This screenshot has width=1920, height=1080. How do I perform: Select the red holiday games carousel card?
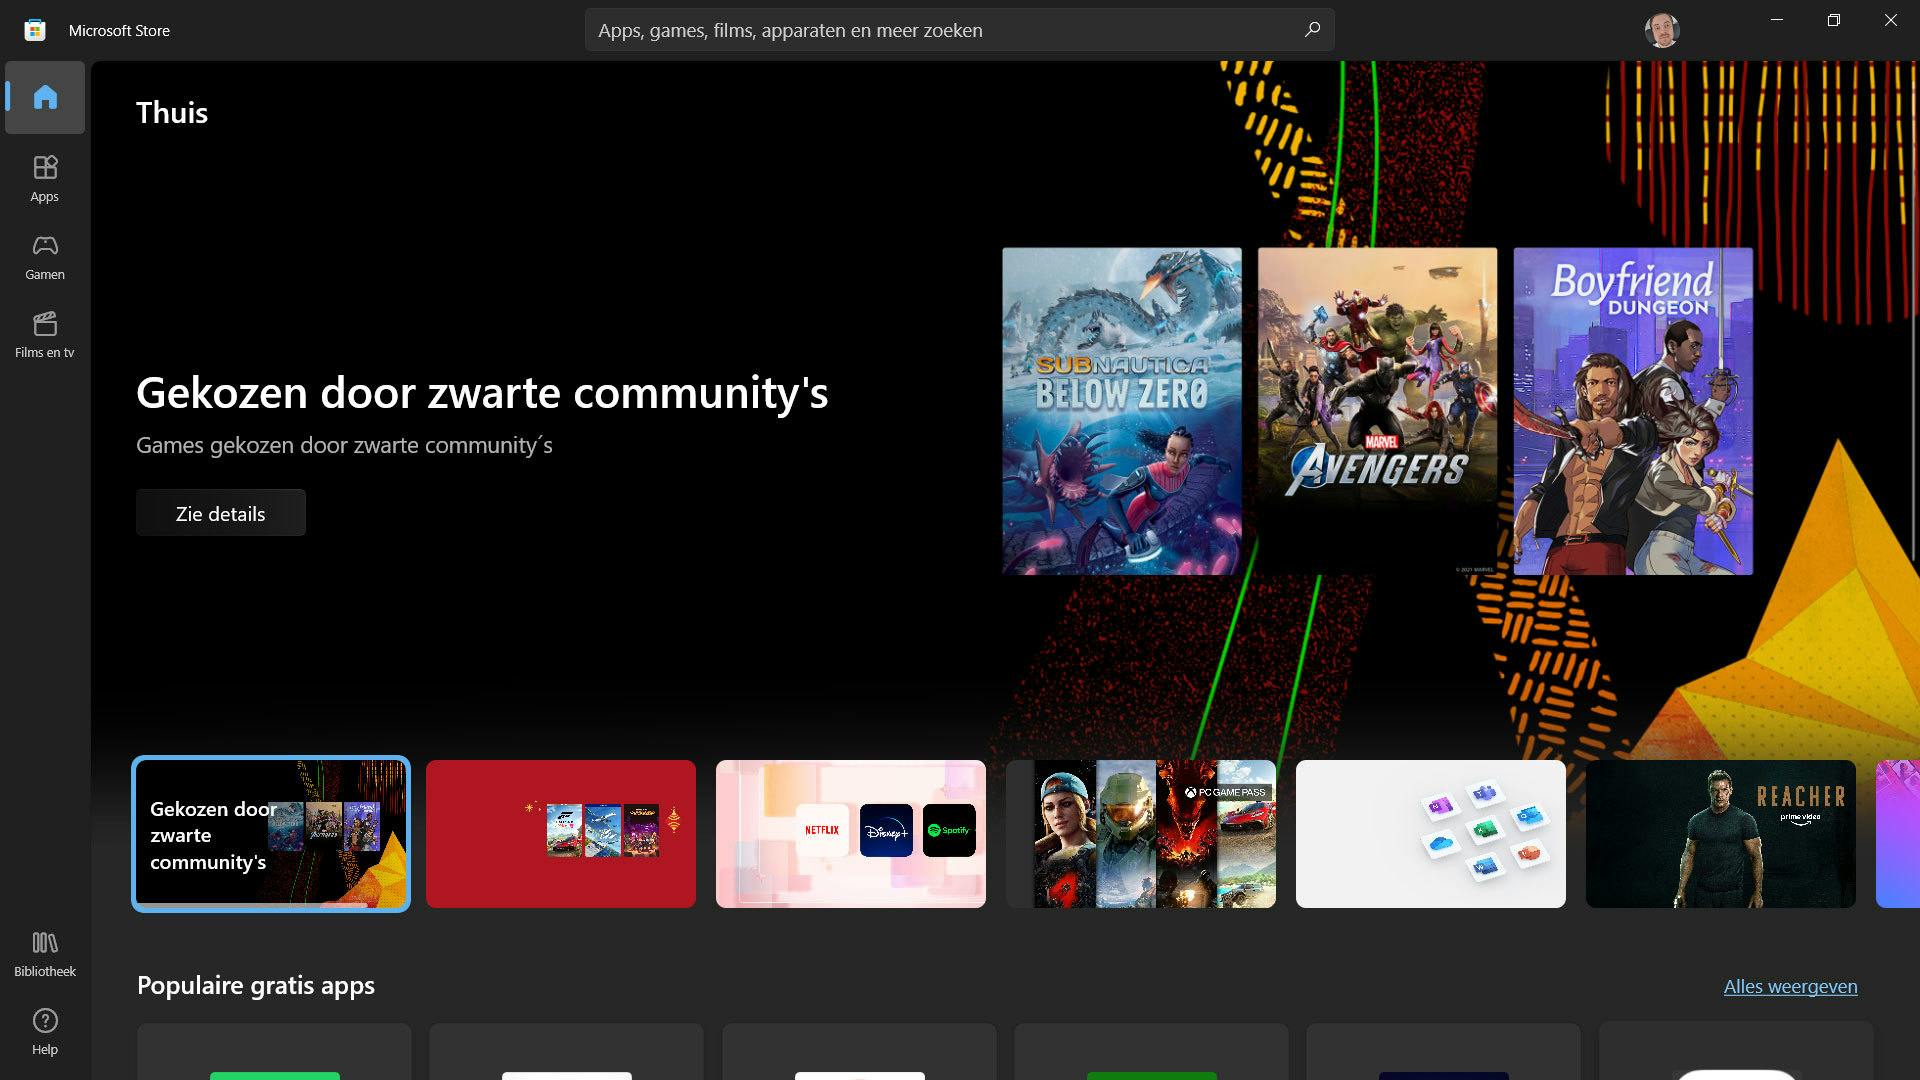(560, 833)
